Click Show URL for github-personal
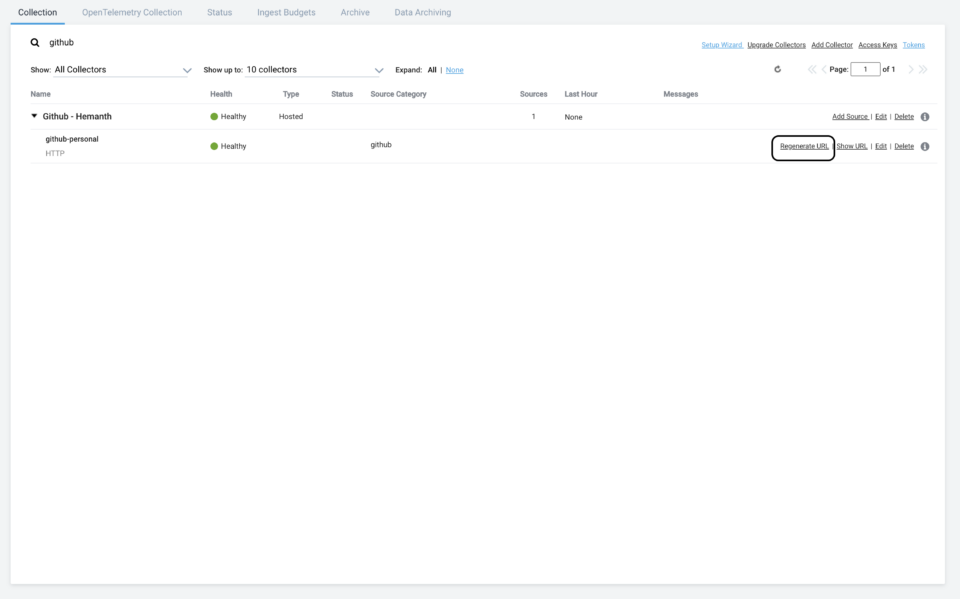This screenshot has height=599, width=960. (852, 147)
